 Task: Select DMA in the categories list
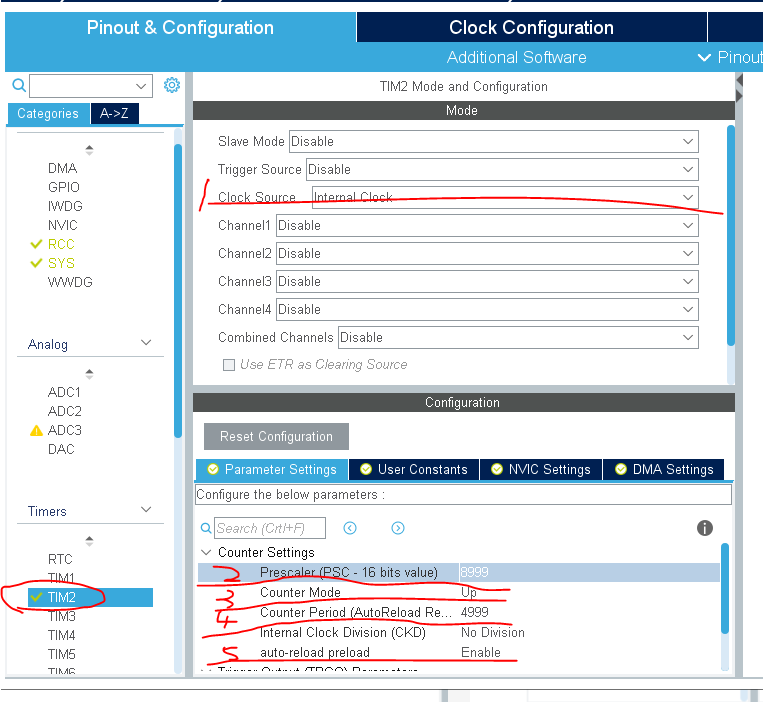[x=62, y=168]
